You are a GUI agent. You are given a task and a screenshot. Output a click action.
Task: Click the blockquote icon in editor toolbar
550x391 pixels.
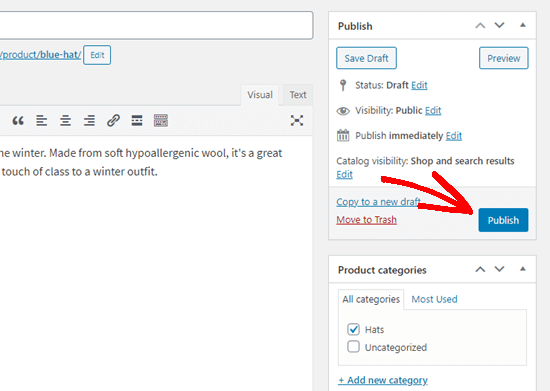click(18, 121)
